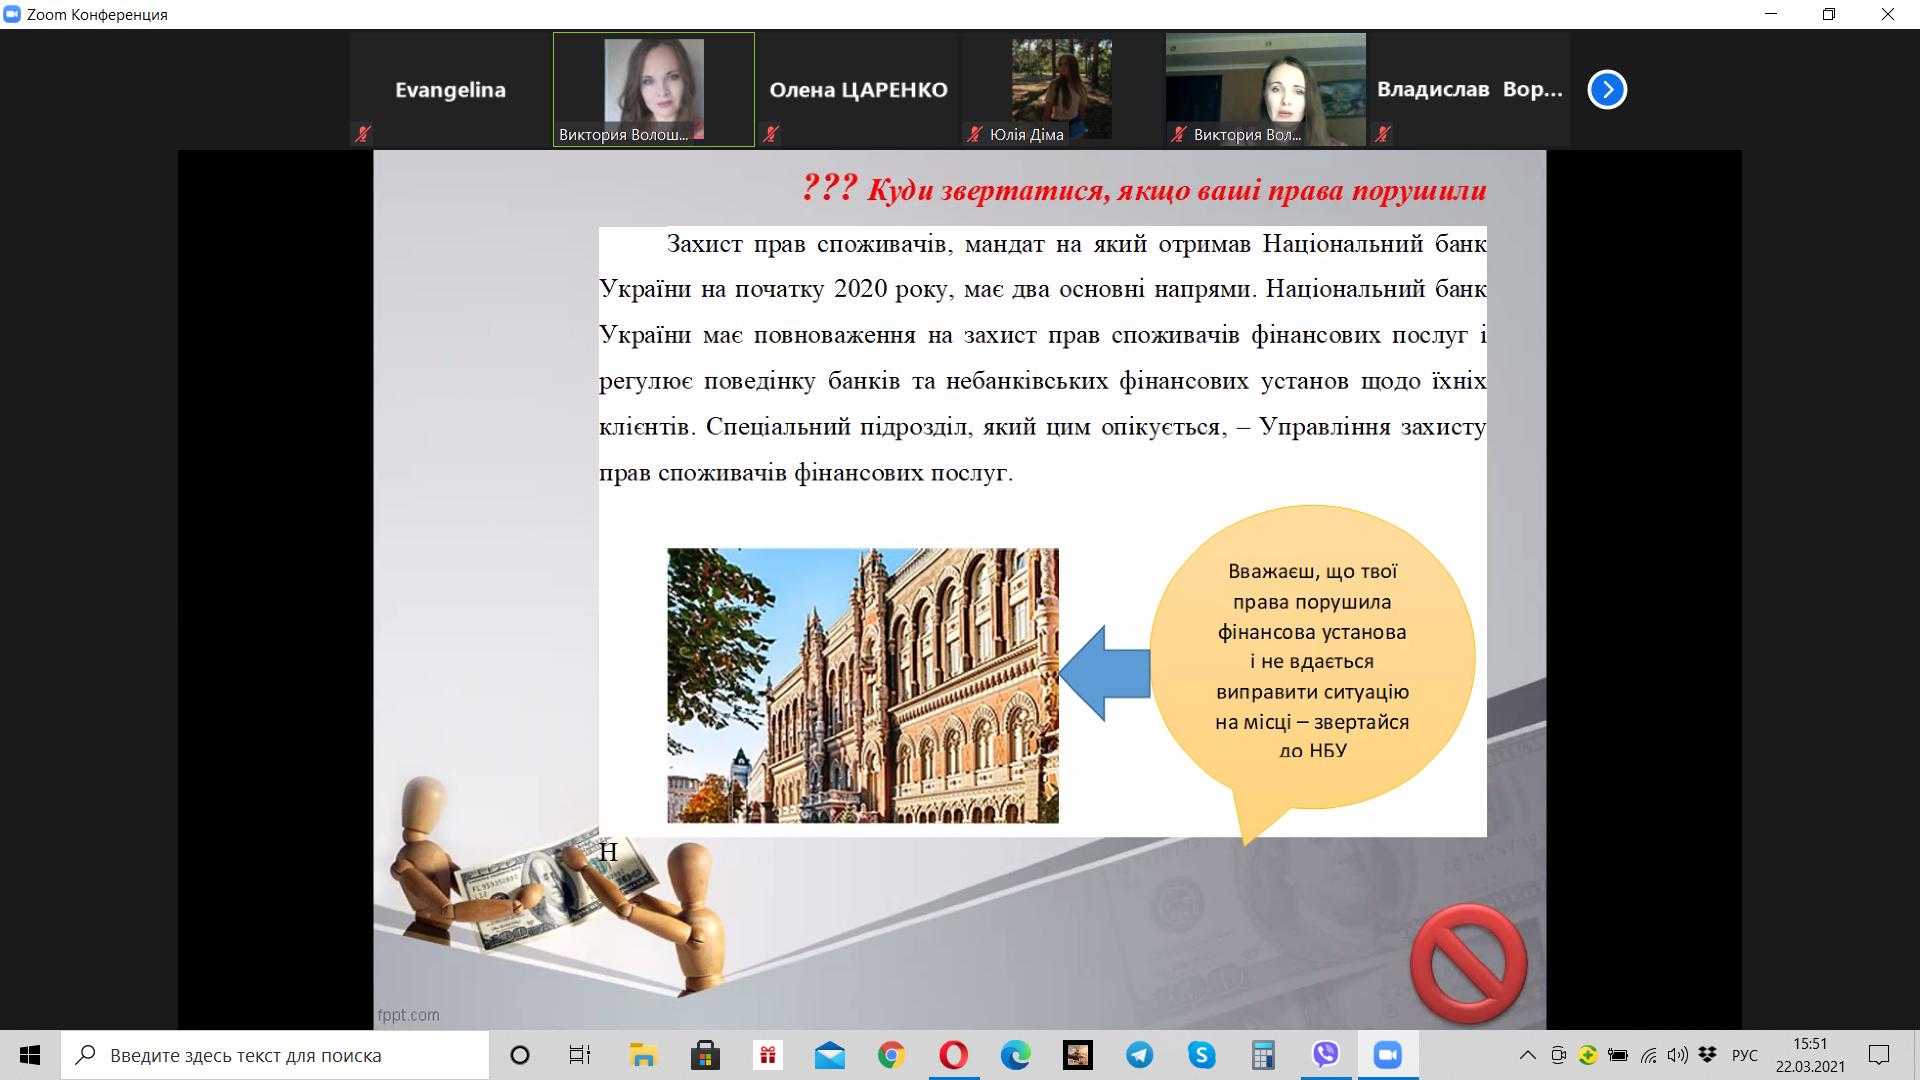Expand hidden system tray icons
The image size is (1920, 1080).
(x=1527, y=1055)
